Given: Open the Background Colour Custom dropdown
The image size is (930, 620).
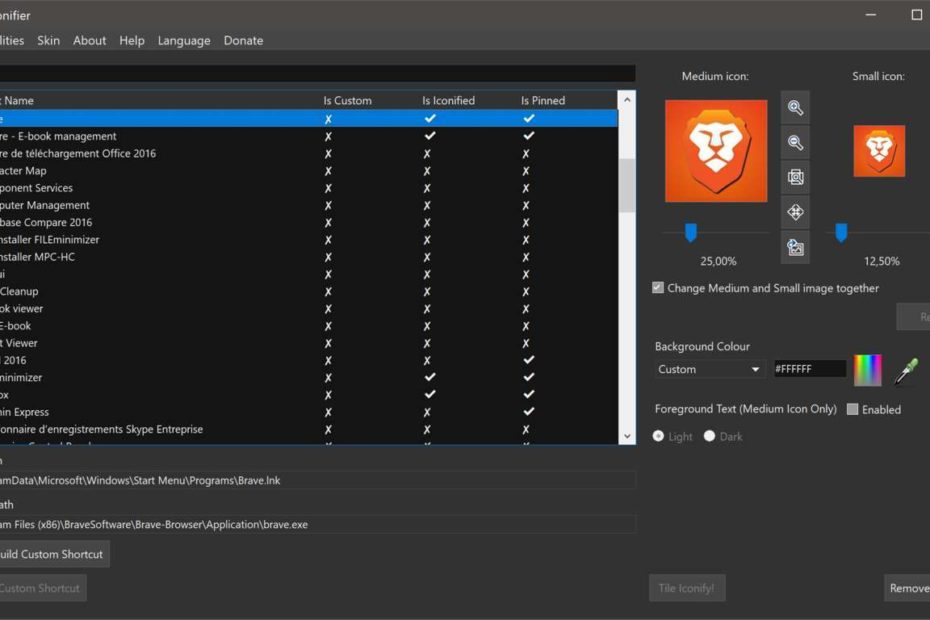Looking at the screenshot, I should [x=709, y=369].
